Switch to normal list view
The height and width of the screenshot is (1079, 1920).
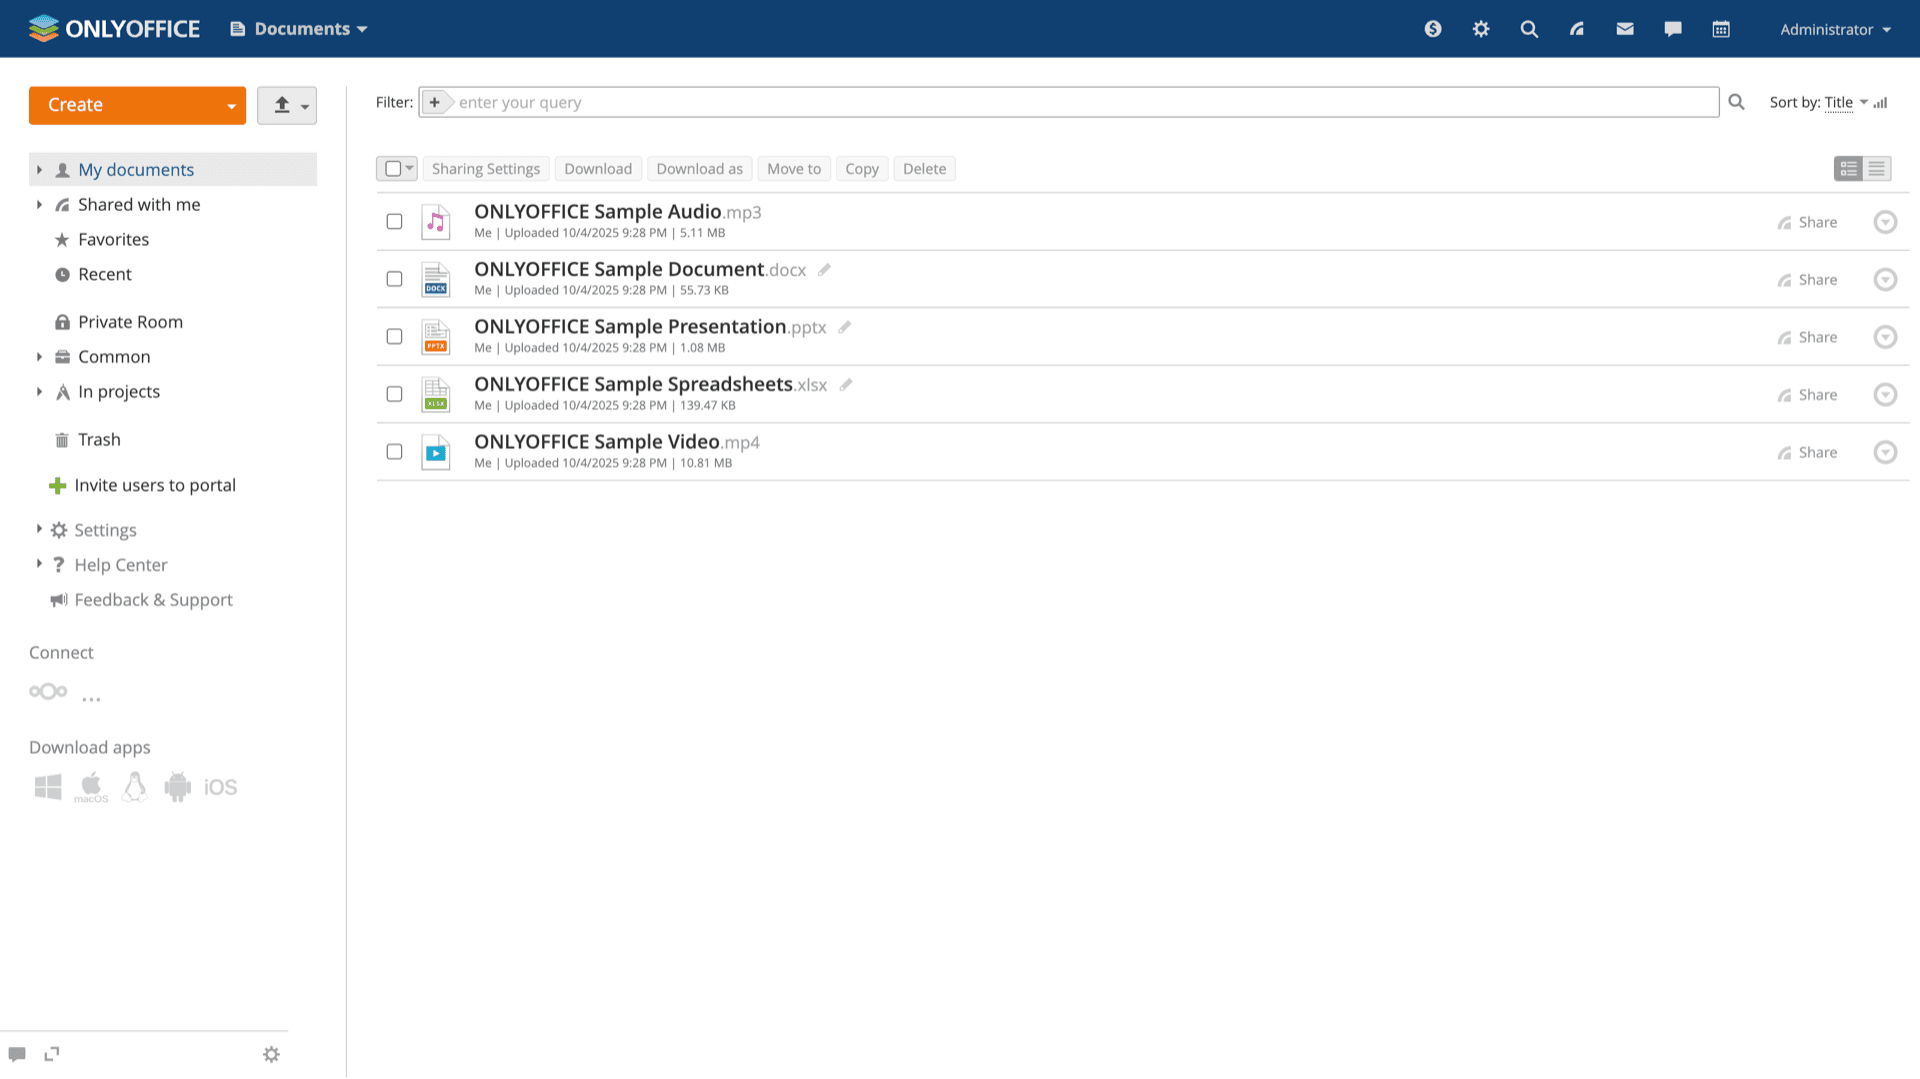click(1849, 169)
